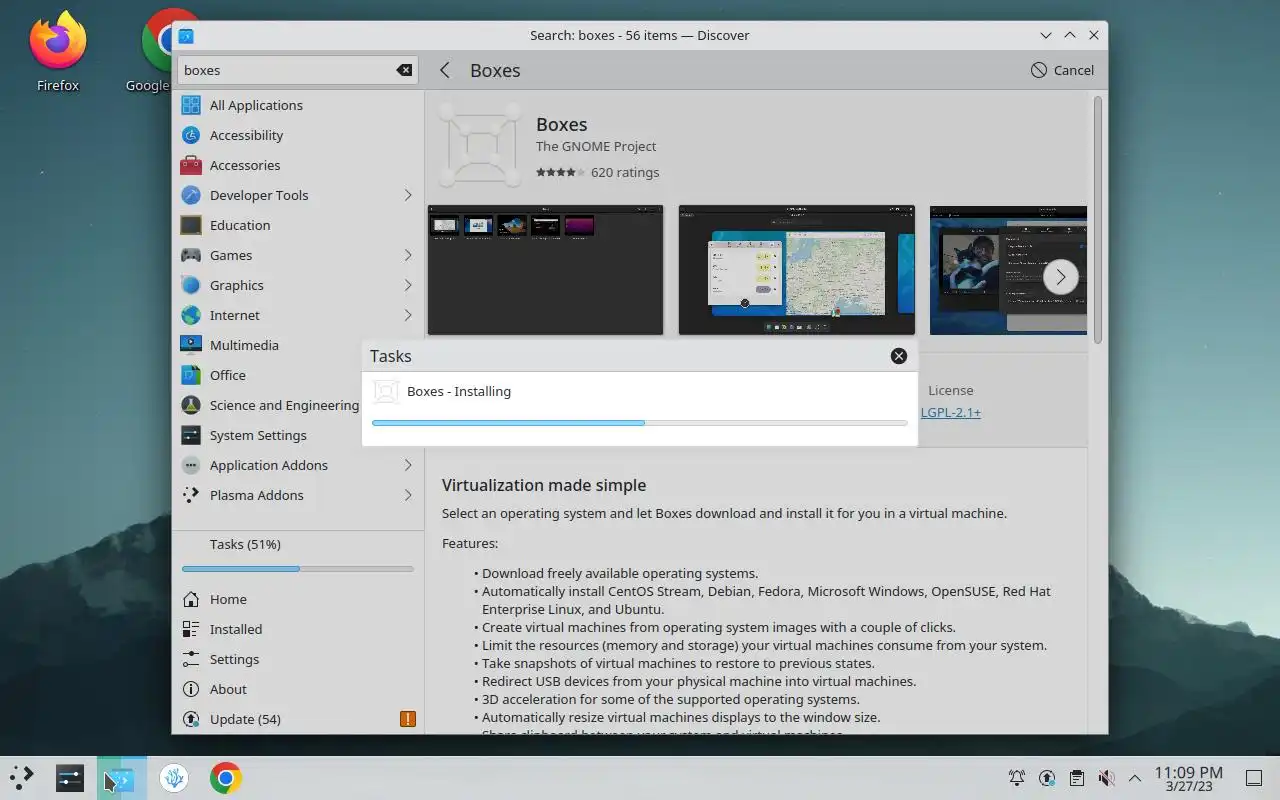Open the notifications bell in tray
The width and height of the screenshot is (1280, 800).
[x=1017, y=778]
